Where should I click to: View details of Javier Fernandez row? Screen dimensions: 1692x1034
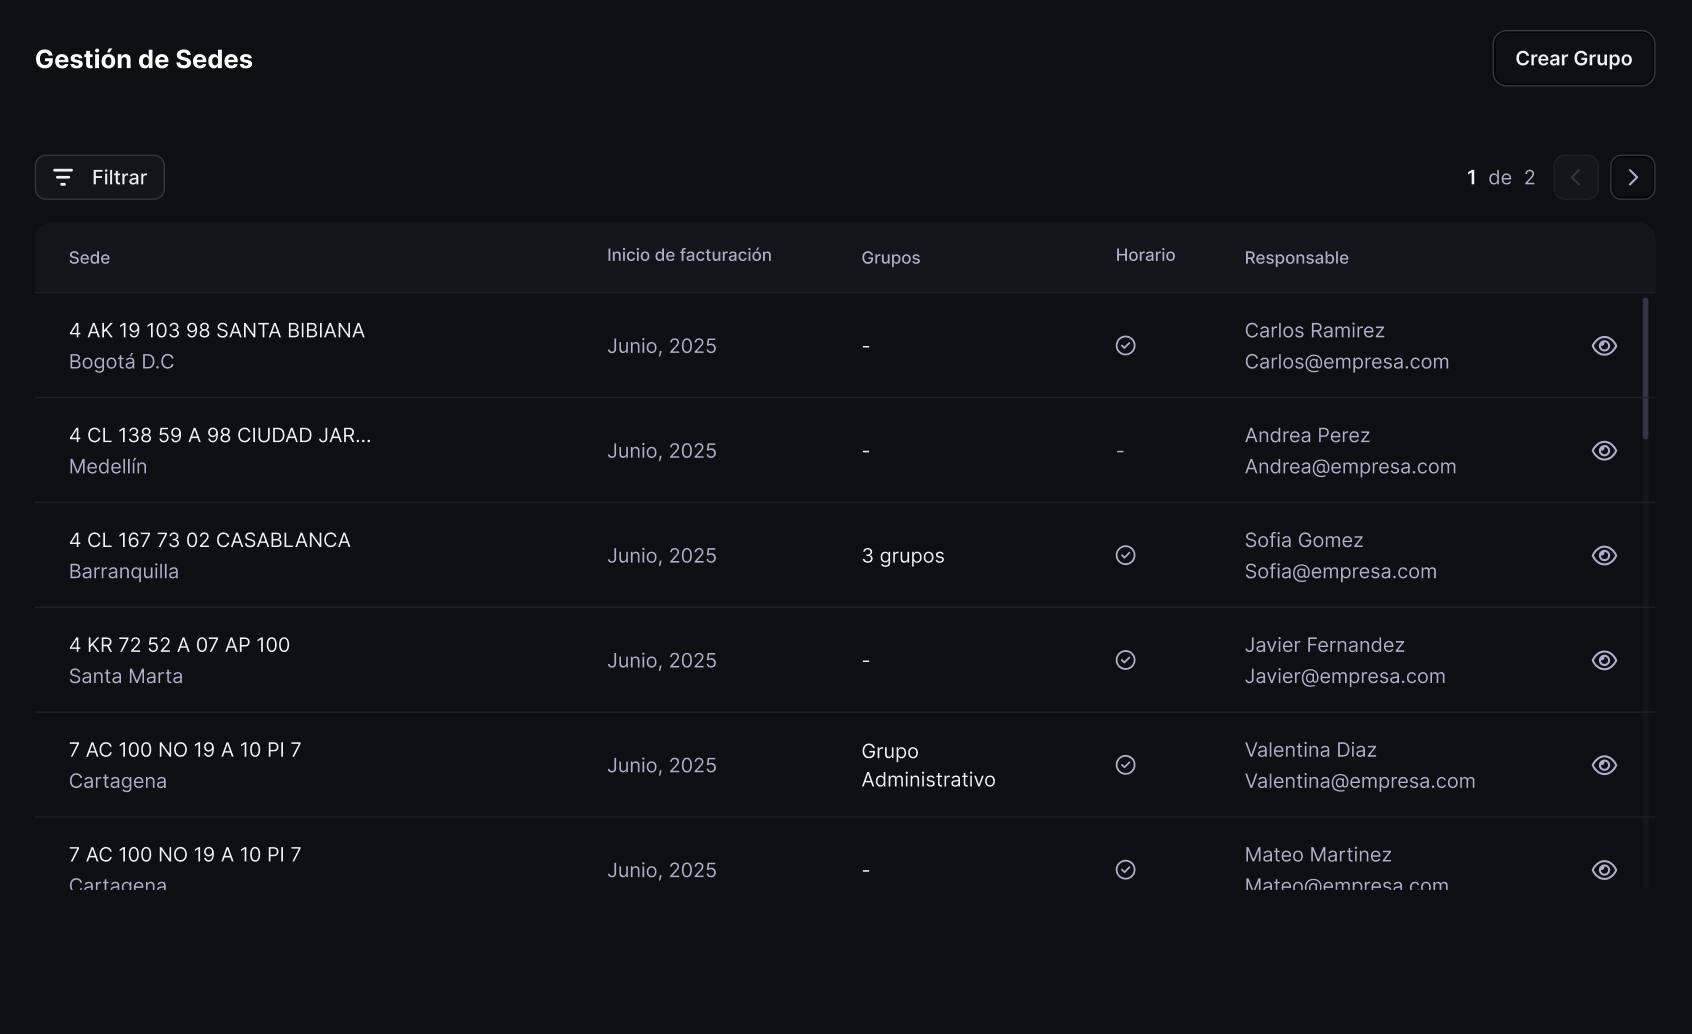[x=1604, y=660]
